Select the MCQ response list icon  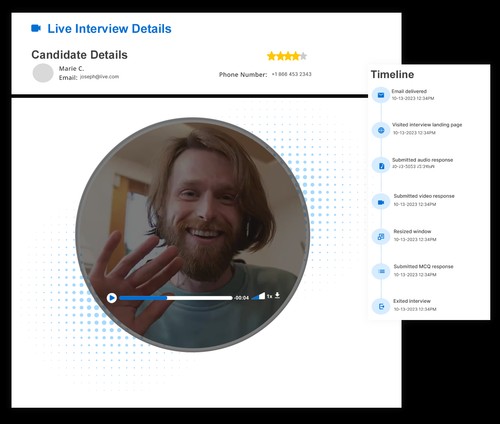click(381, 271)
